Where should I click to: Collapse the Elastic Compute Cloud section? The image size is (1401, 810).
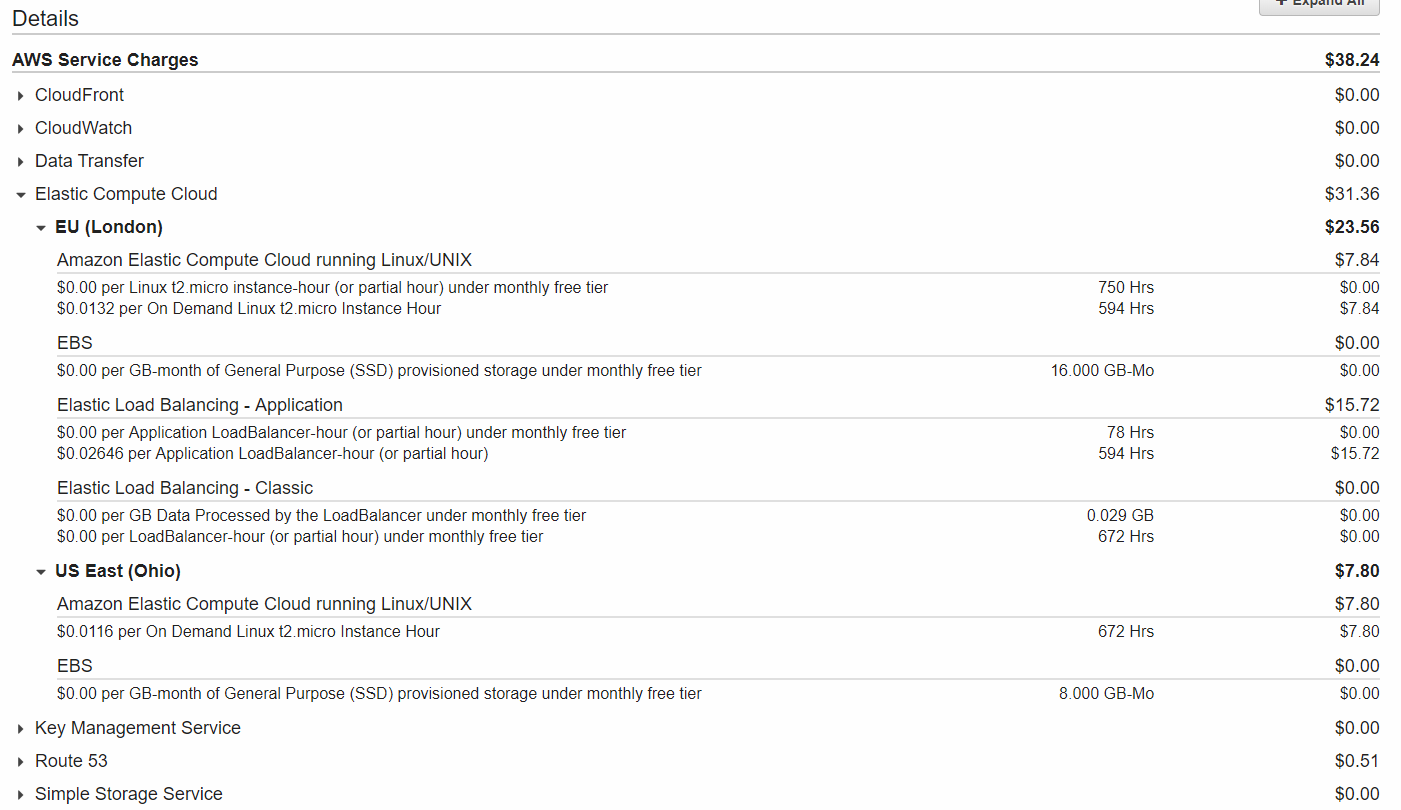click(21, 194)
